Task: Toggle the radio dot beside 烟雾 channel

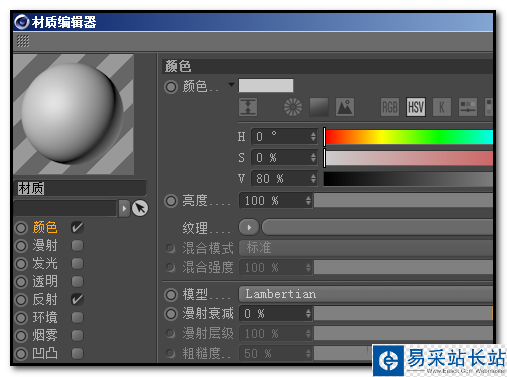Action: [x=21, y=336]
